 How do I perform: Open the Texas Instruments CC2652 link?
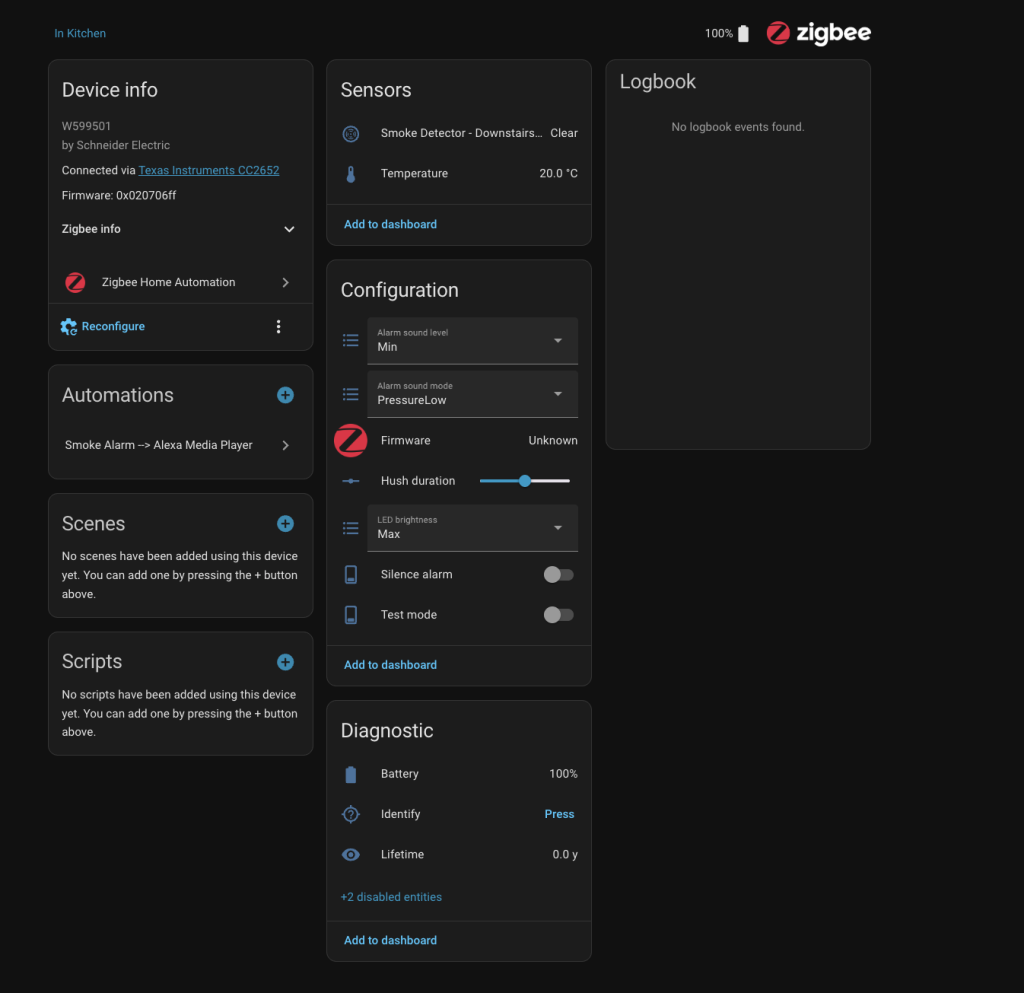(209, 171)
